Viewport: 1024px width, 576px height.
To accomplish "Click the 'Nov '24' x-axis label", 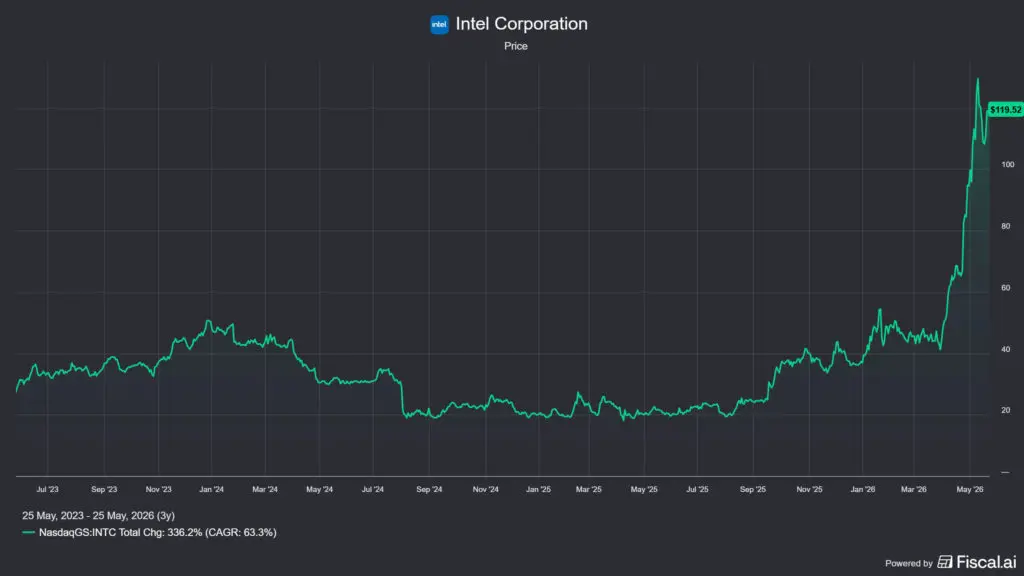I will (x=485, y=489).
